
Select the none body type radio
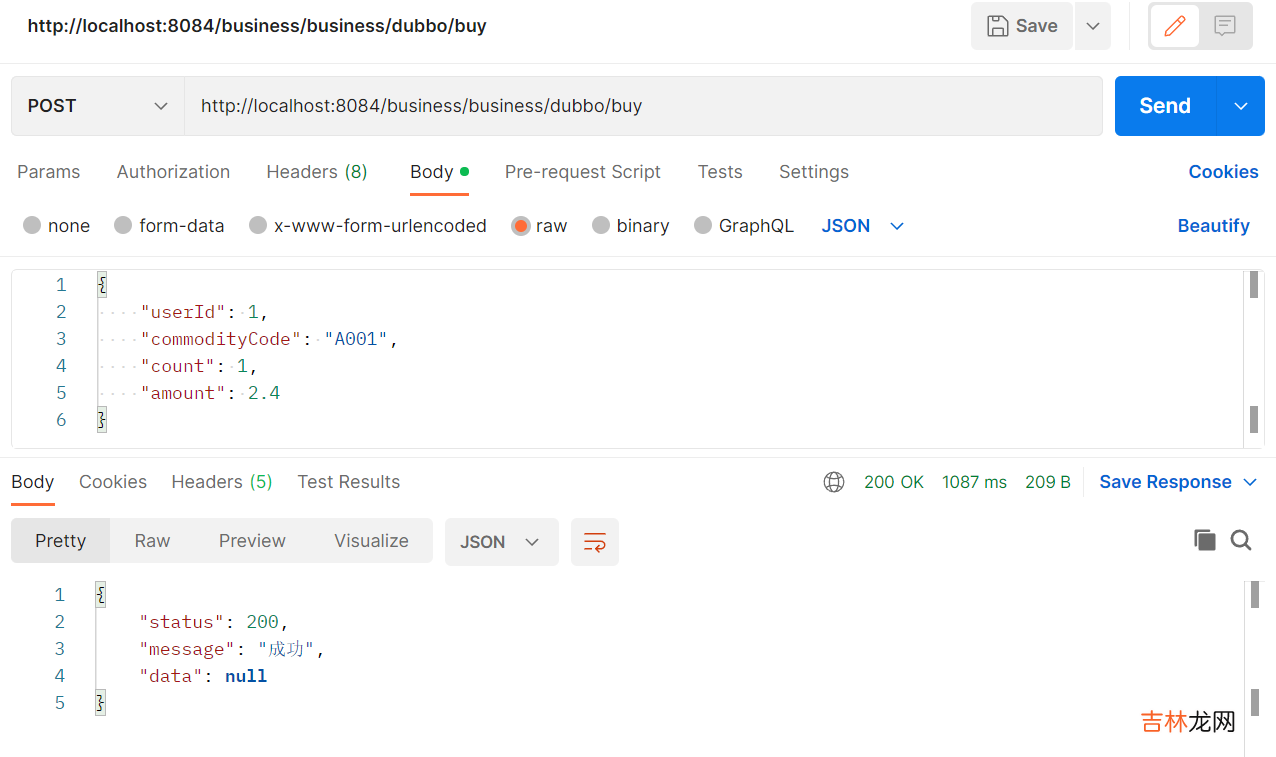coord(32,226)
